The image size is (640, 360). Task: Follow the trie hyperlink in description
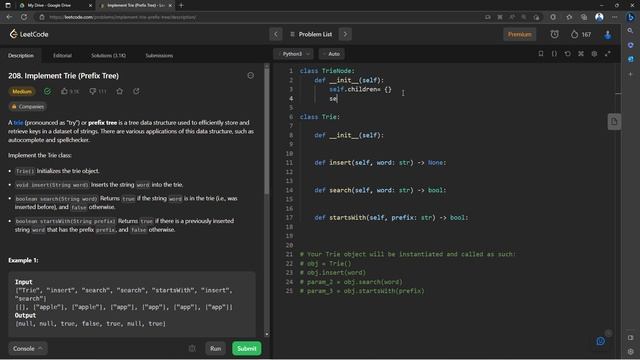coord(18,122)
